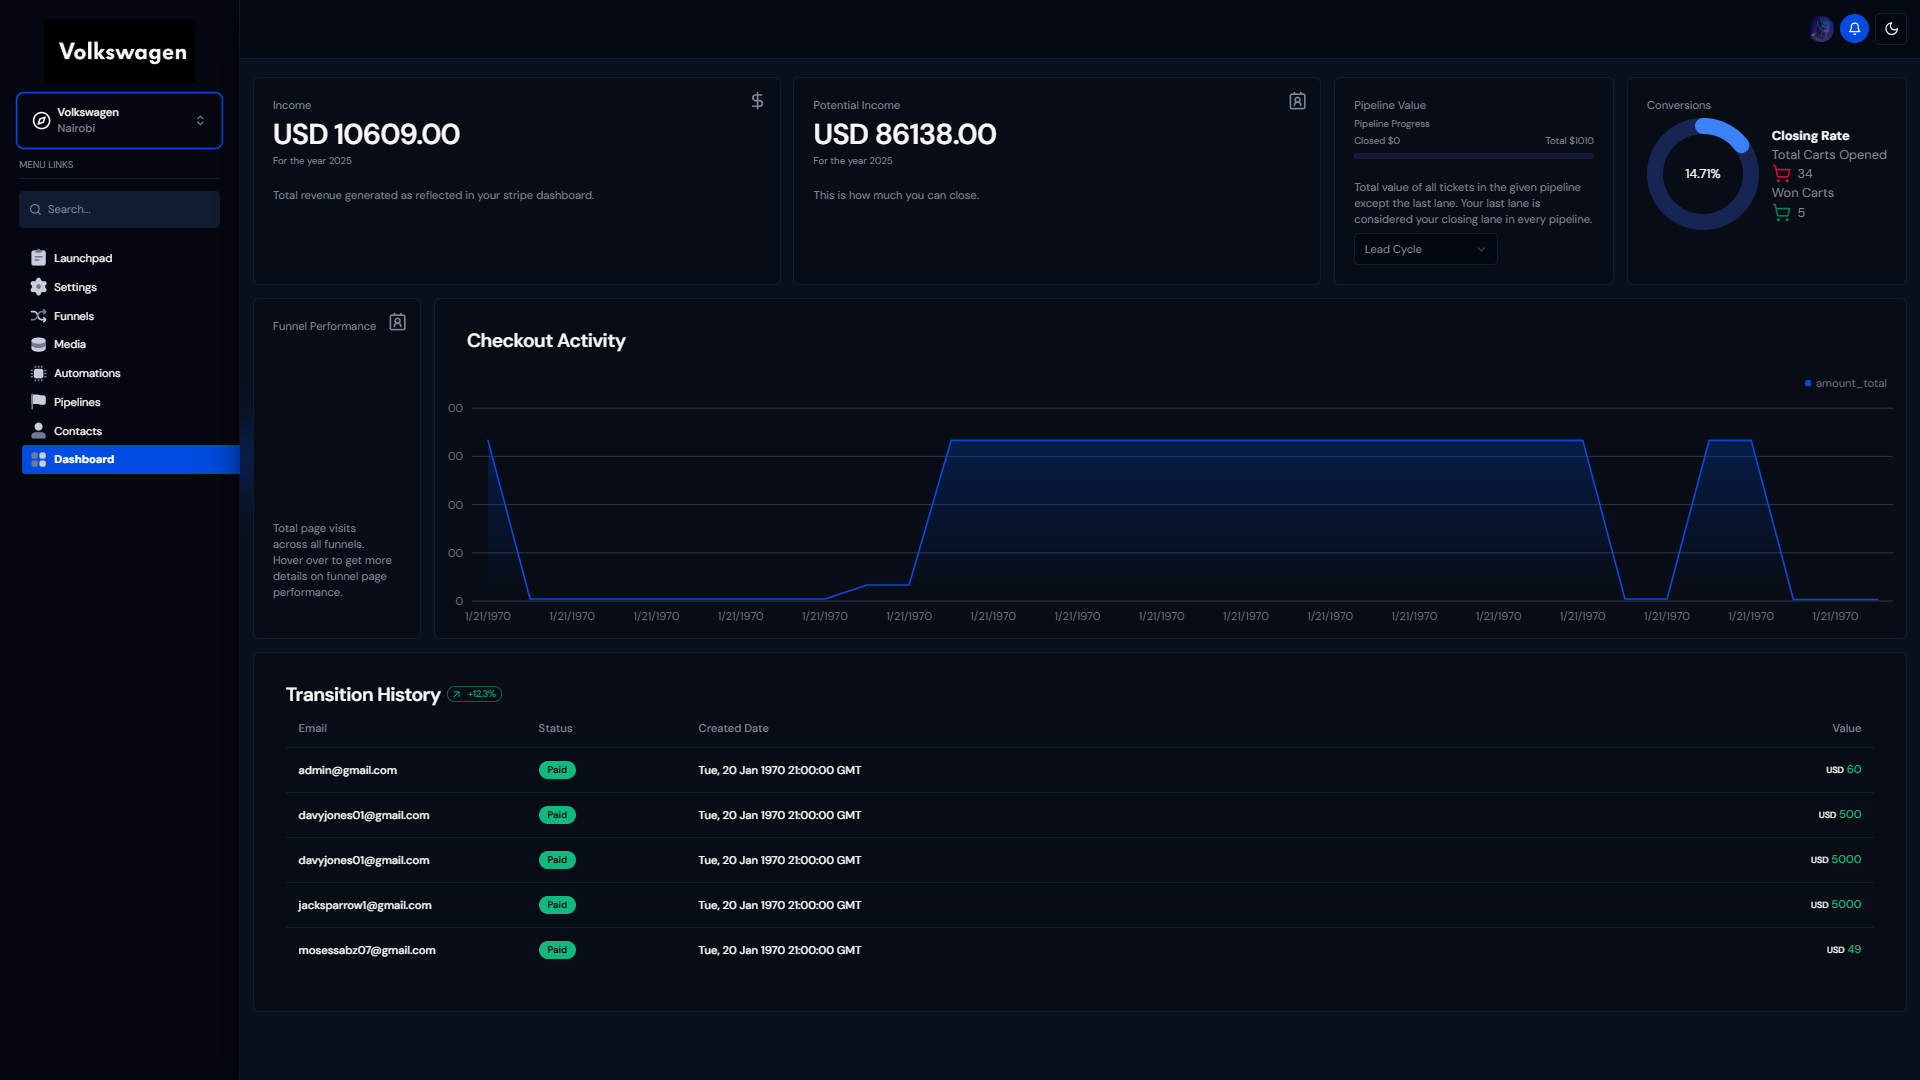1920x1080 pixels.
Task: Click the USD 49 value
Action: 1843,950
